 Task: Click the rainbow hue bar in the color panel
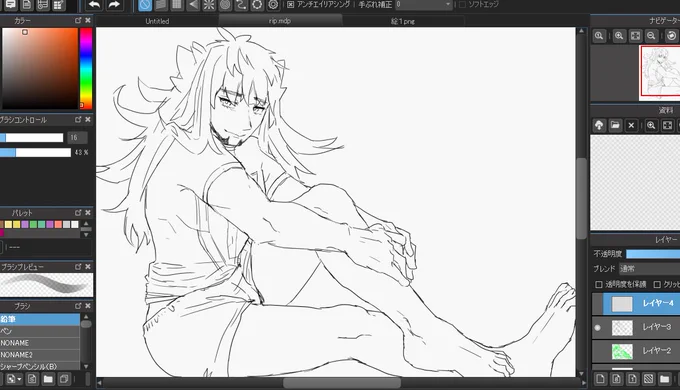[86, 69]
